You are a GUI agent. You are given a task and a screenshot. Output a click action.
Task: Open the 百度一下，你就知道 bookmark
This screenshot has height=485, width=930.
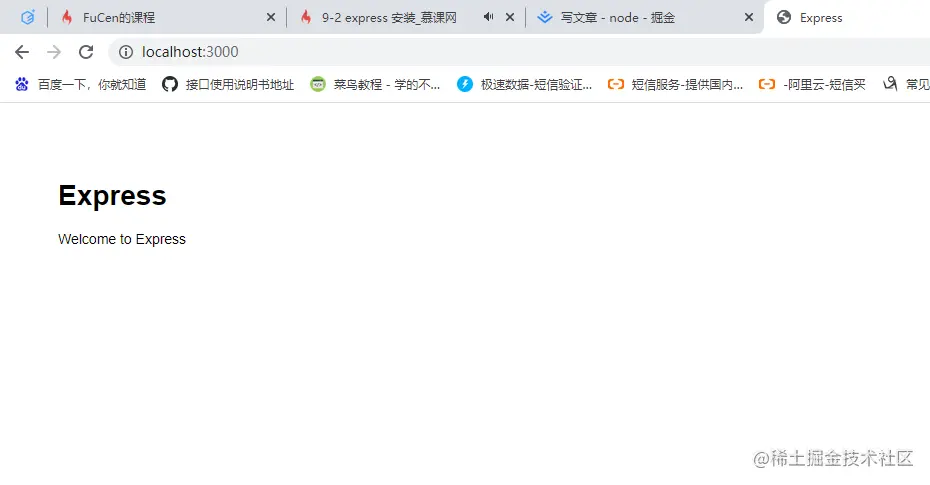pos(81,85)
